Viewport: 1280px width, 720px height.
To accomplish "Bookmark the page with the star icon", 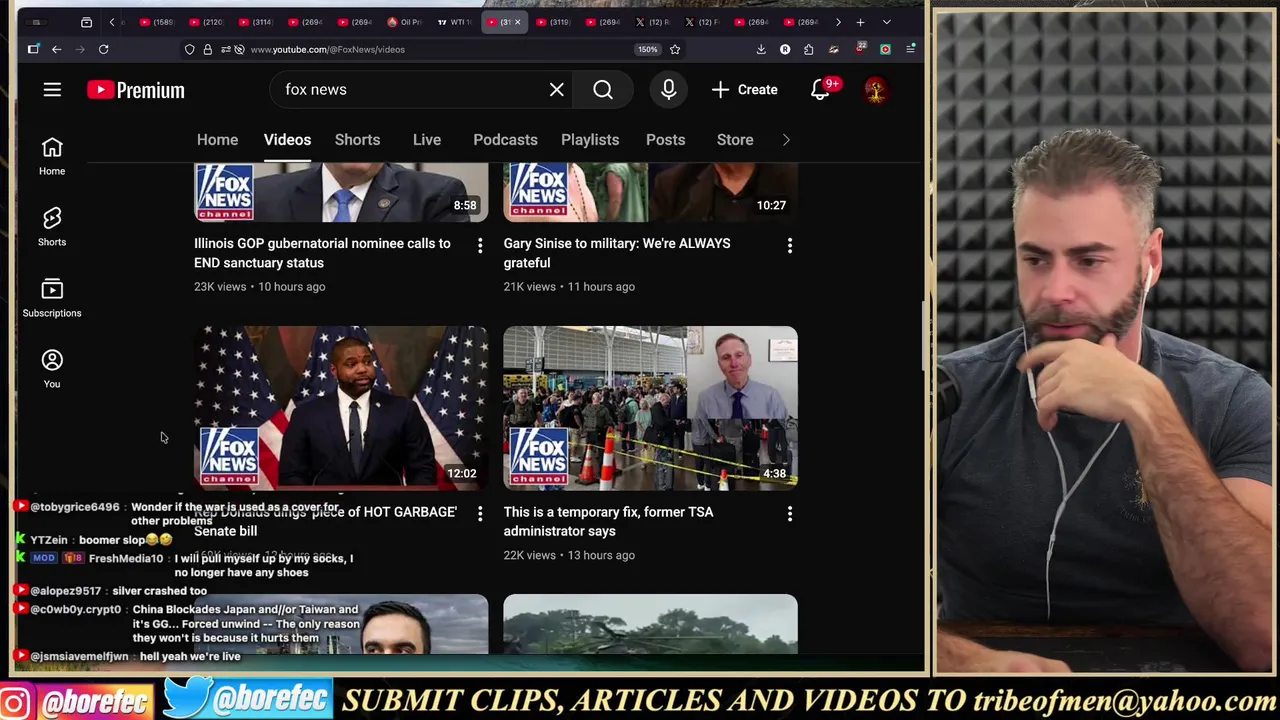I will coord(675,49).
